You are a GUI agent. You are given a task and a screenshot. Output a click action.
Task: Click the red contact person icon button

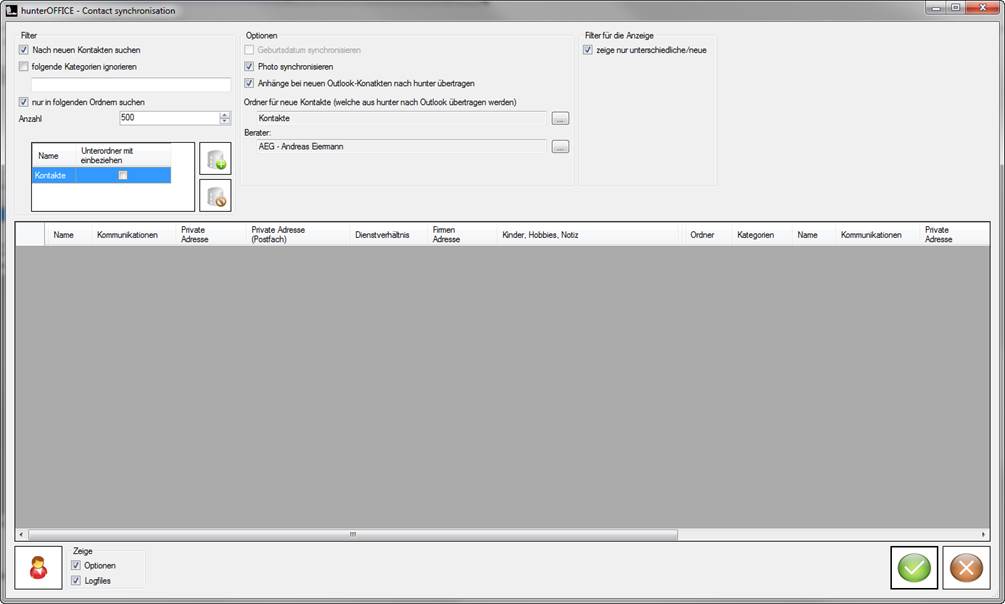39,567
